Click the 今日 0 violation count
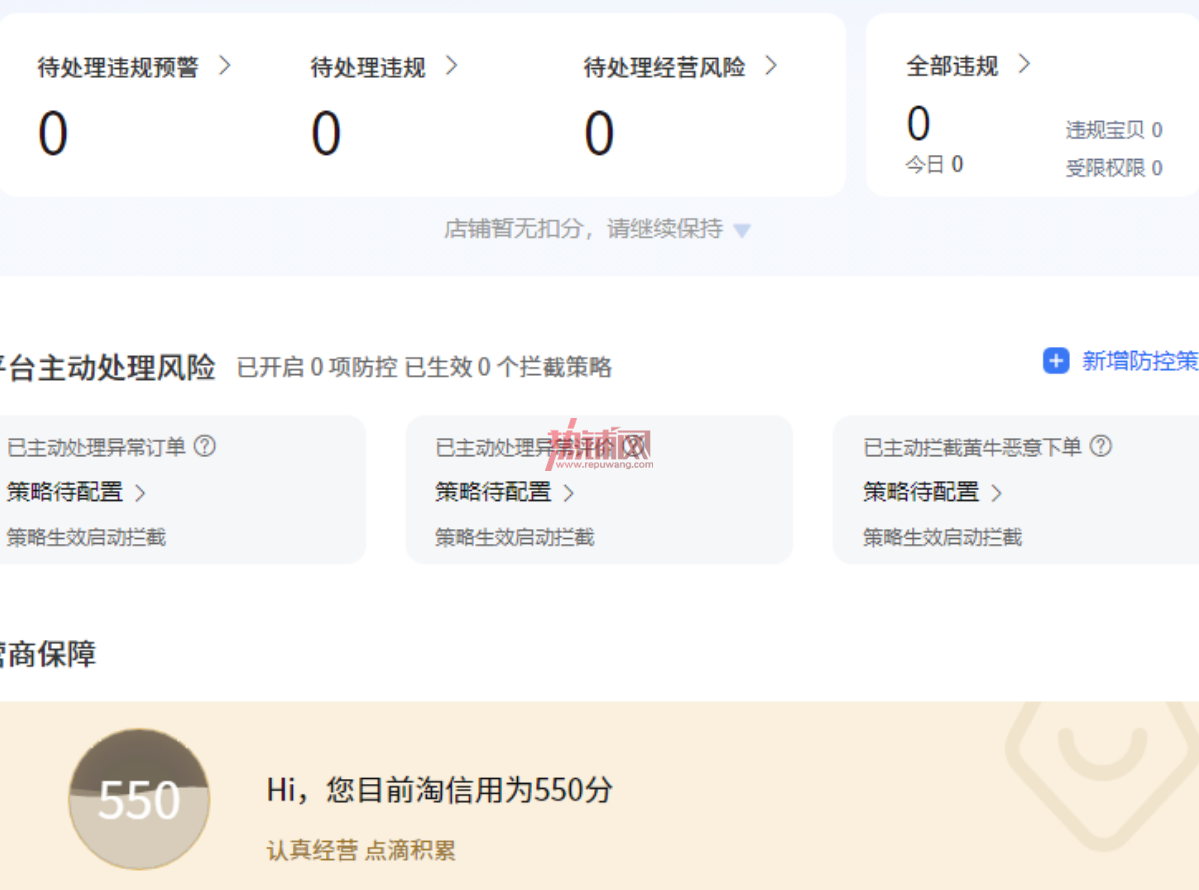 pyautogui.click(x=934, y=164)
